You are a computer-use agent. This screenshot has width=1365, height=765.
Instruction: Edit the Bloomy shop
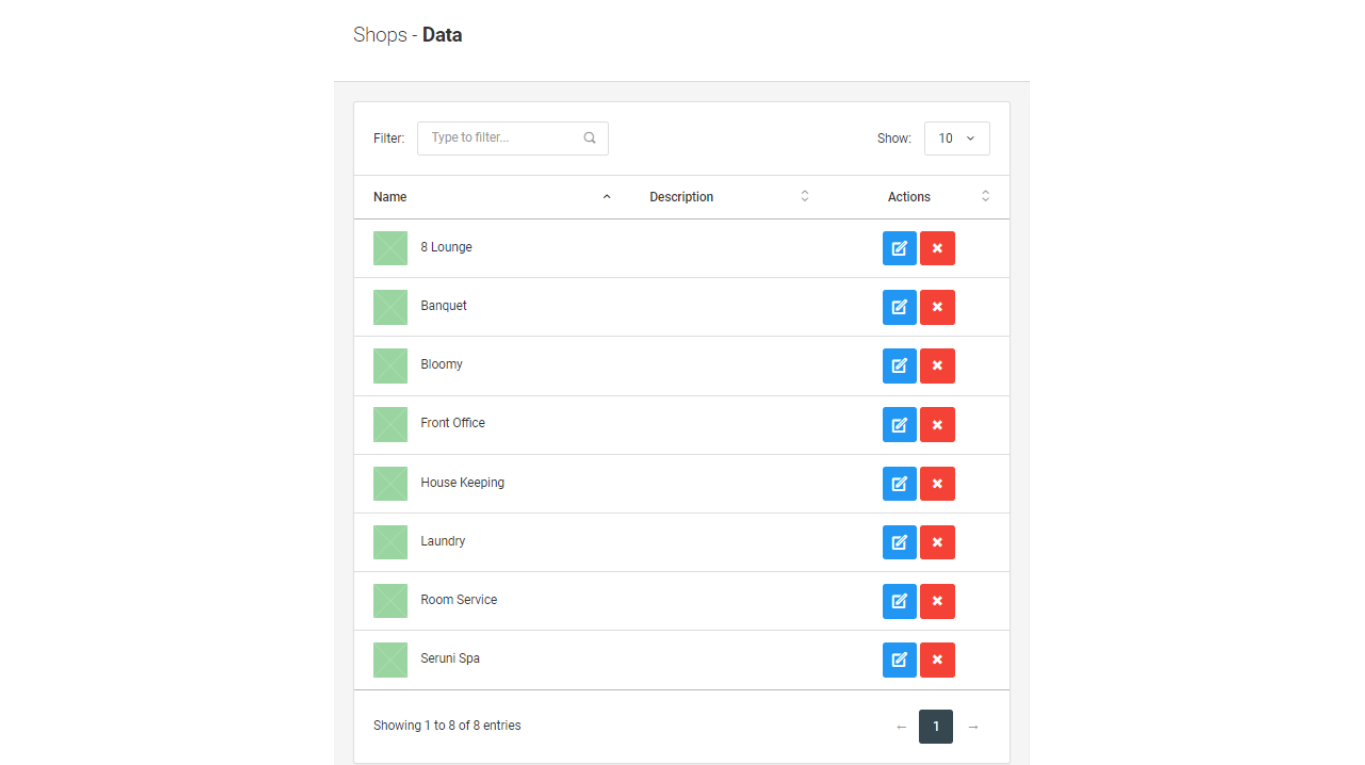pos(899,366)
